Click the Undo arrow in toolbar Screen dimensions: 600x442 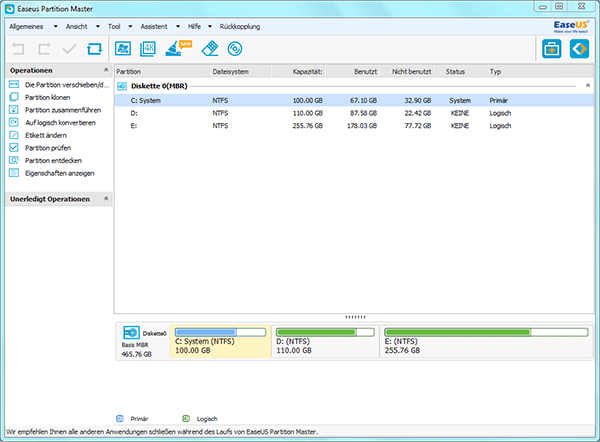click(x=18, y=49)
